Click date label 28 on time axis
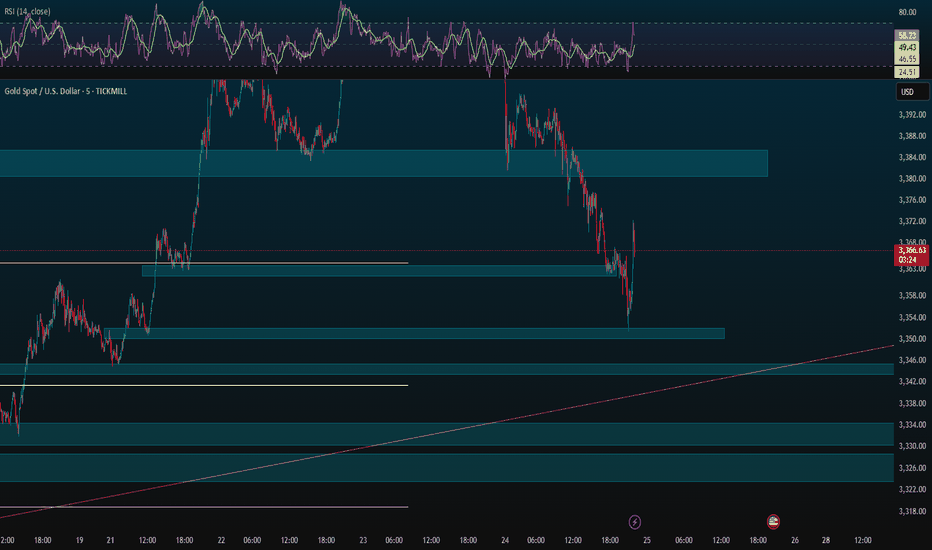 point(826,540)
